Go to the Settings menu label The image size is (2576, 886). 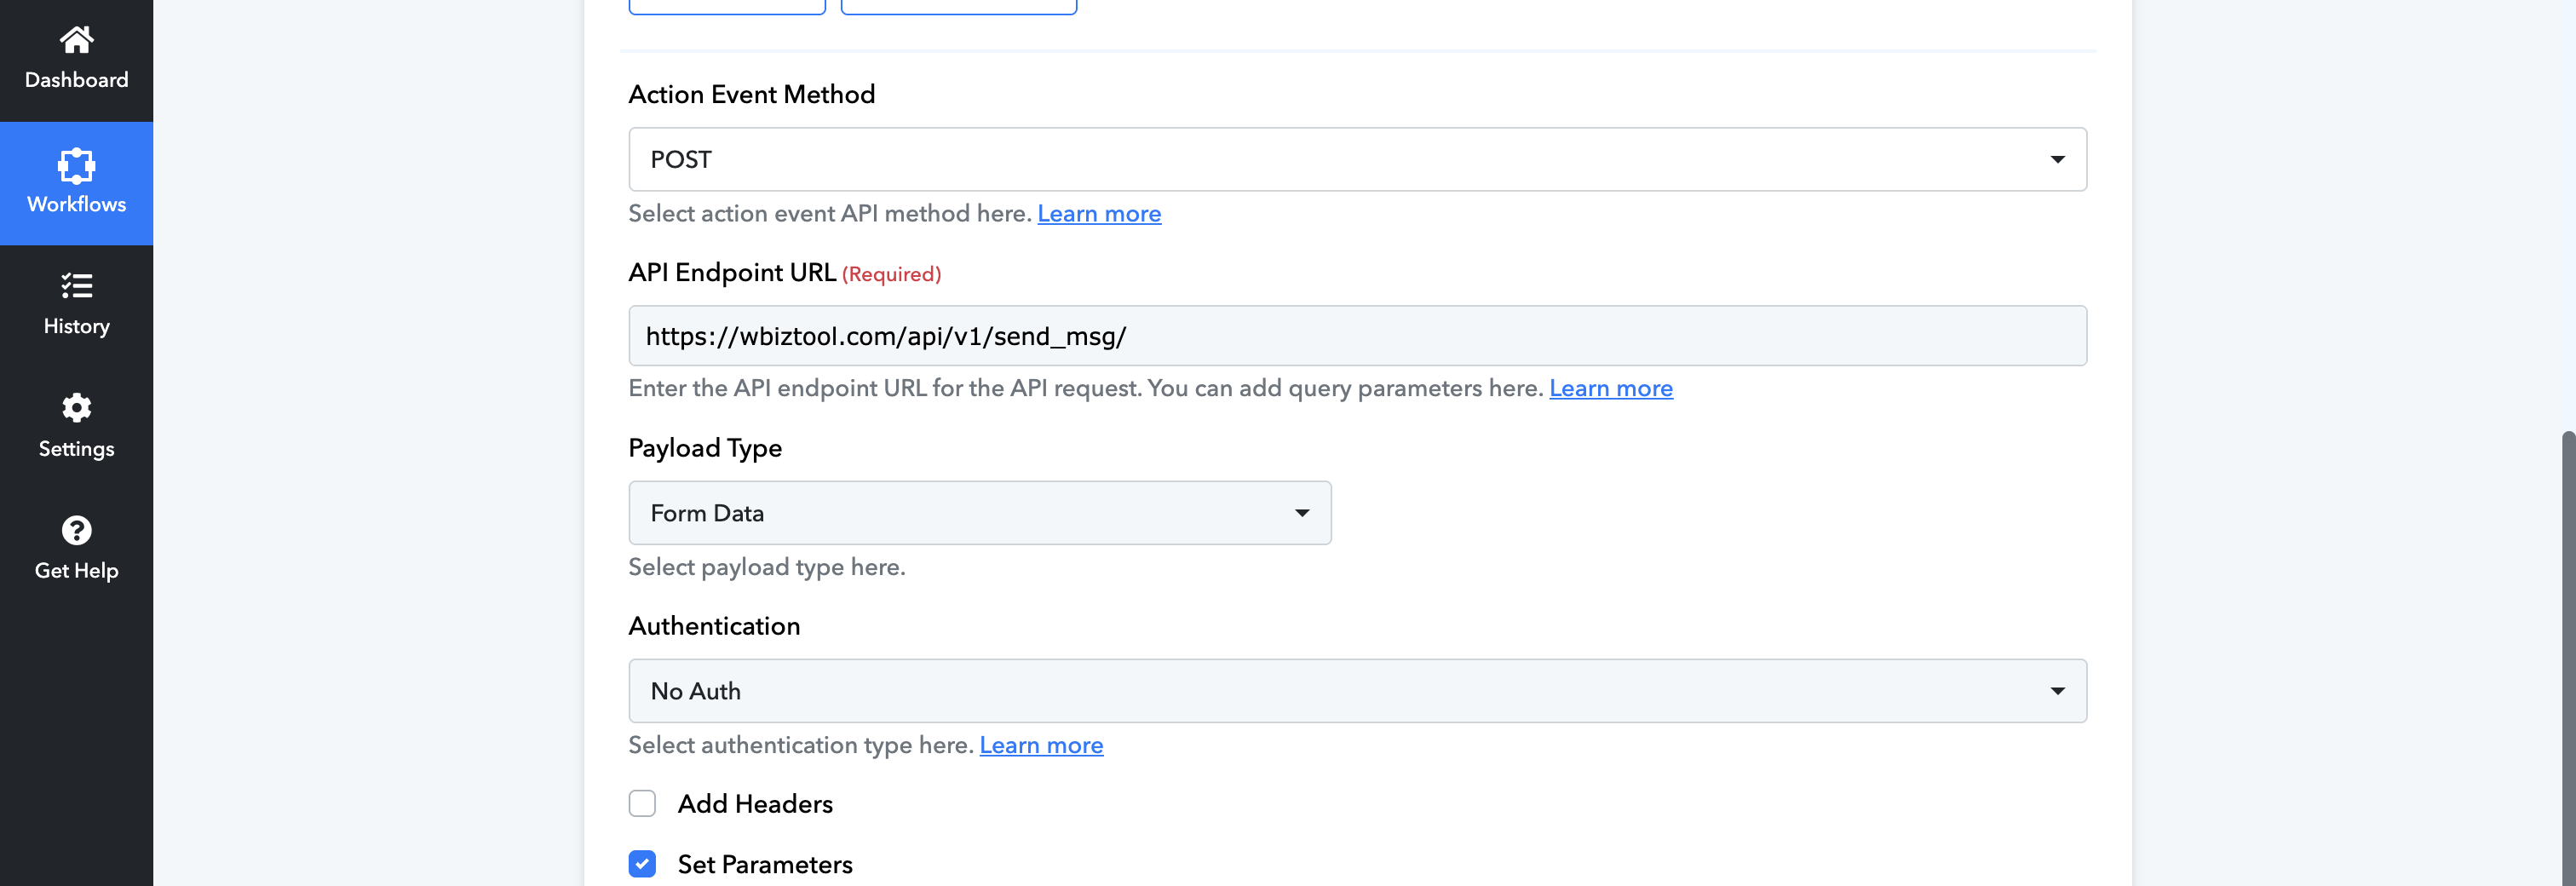76,449
